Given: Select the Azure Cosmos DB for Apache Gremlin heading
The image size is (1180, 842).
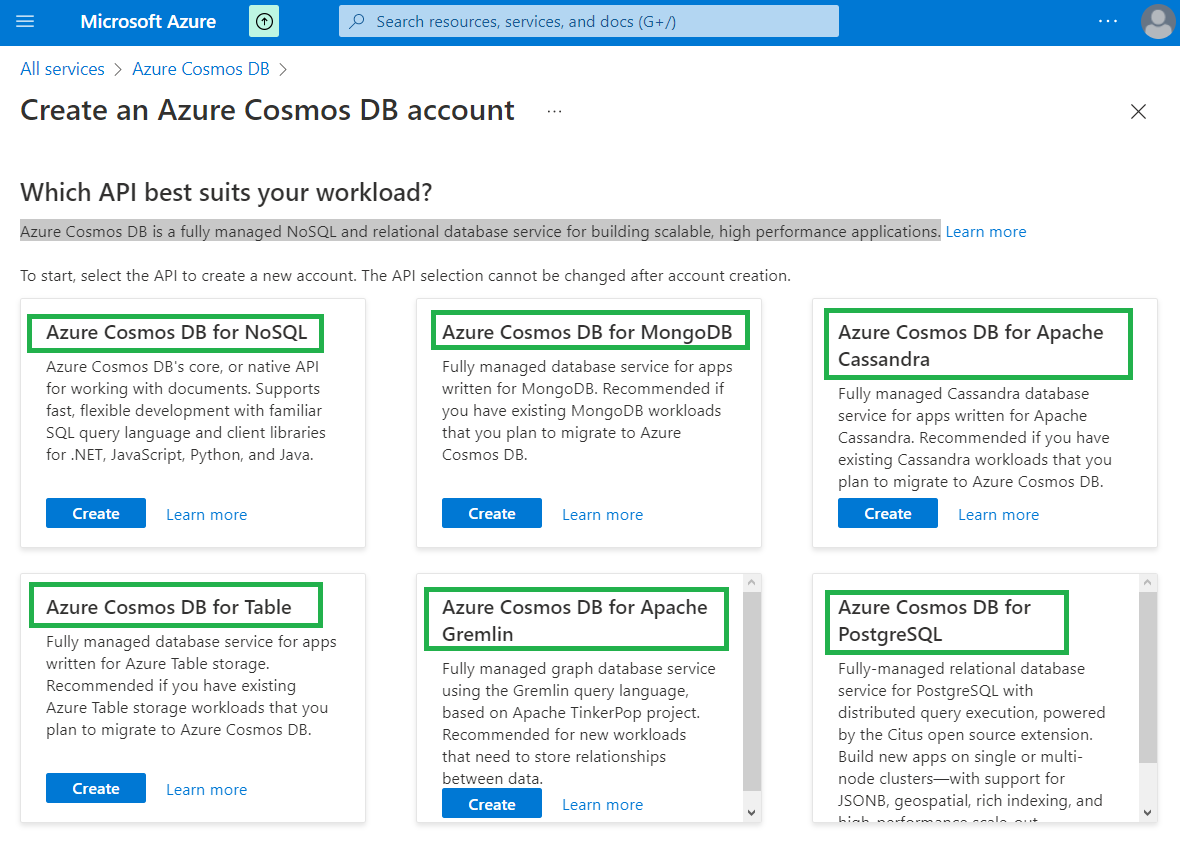Looking at the screenshot, I should pos(575,620).
